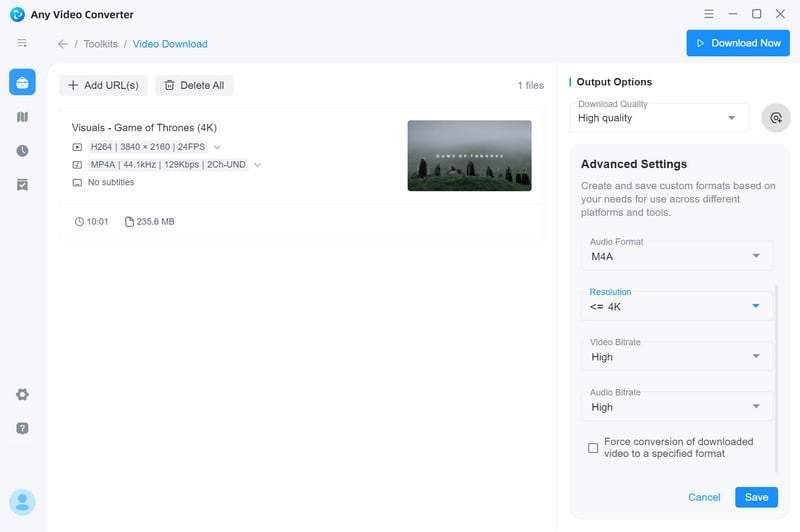Viewport: 800px width, 532px height.
Task: Click Toolkits in the breadcrumb
Action: (101, 44)
